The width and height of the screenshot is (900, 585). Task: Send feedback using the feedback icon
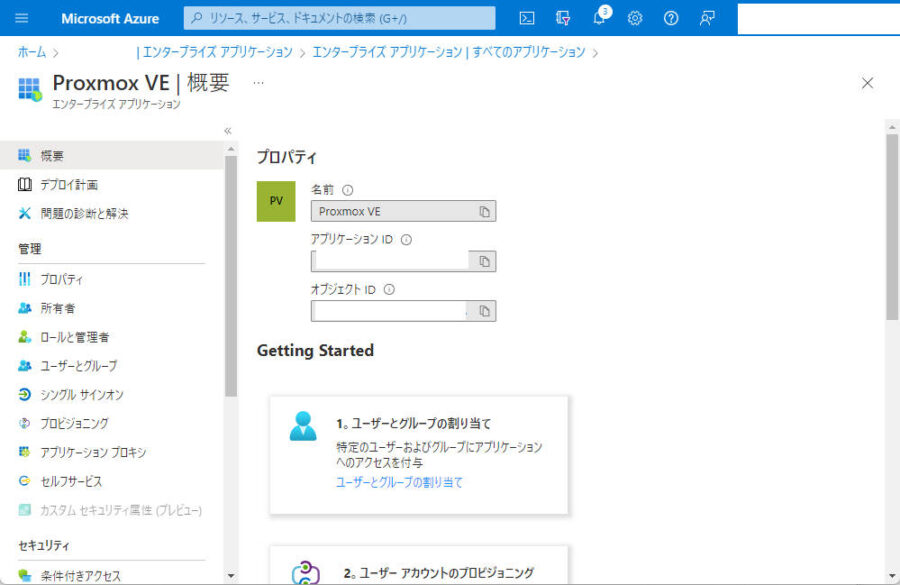pyautogui.click(x=706, y=17)
